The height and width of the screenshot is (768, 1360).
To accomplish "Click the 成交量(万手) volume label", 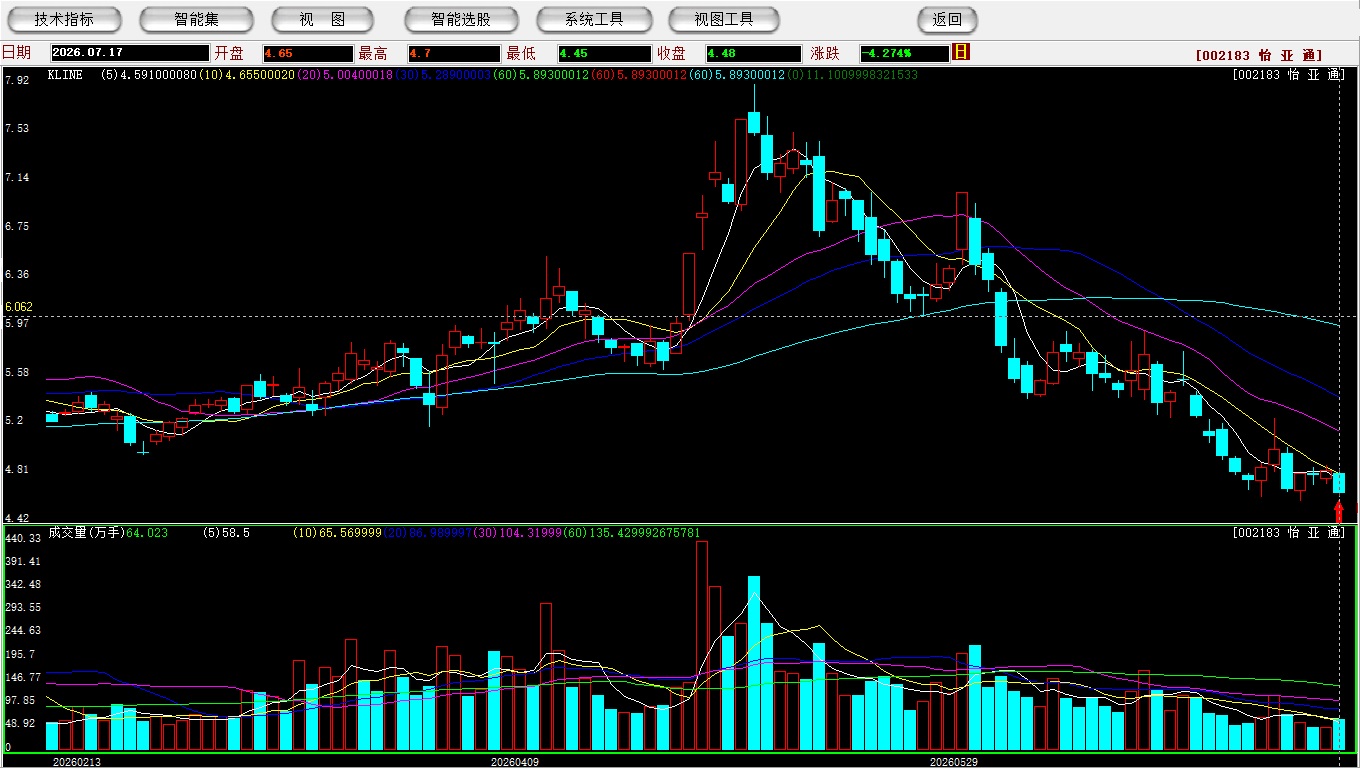I will (x=85, y=533).
